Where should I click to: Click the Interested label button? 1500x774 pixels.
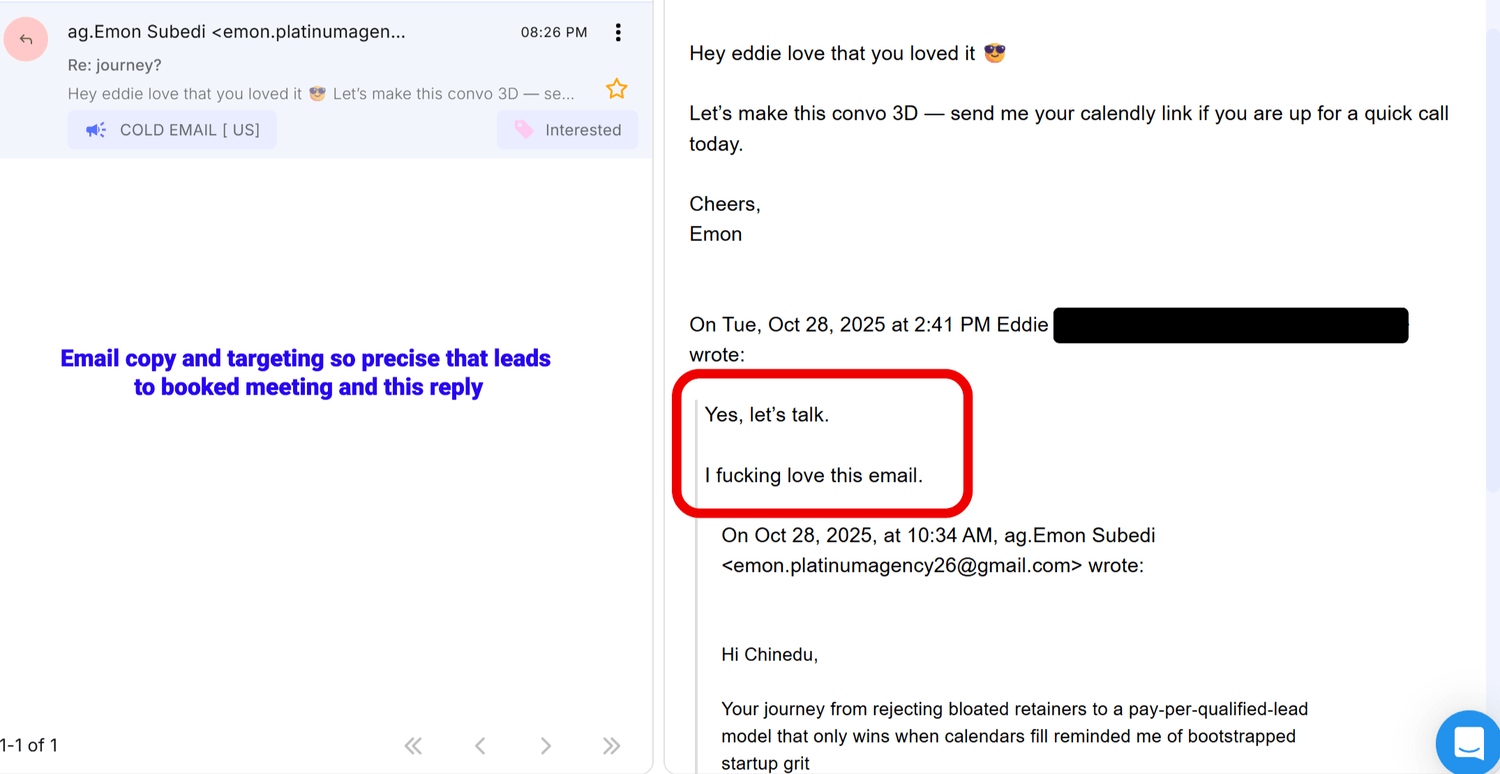tap(567, 130)
